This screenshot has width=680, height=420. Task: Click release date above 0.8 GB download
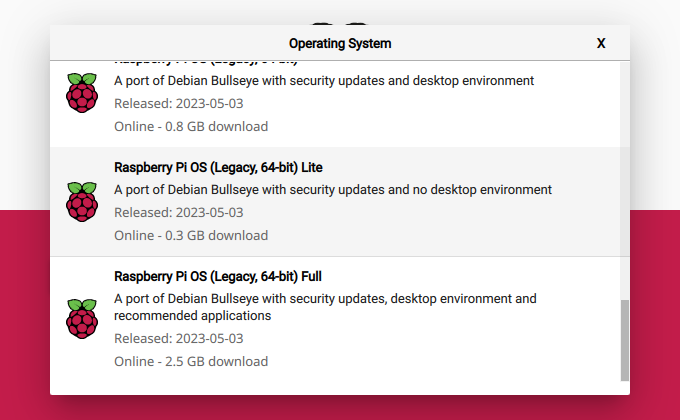click(x=179, y=104)
